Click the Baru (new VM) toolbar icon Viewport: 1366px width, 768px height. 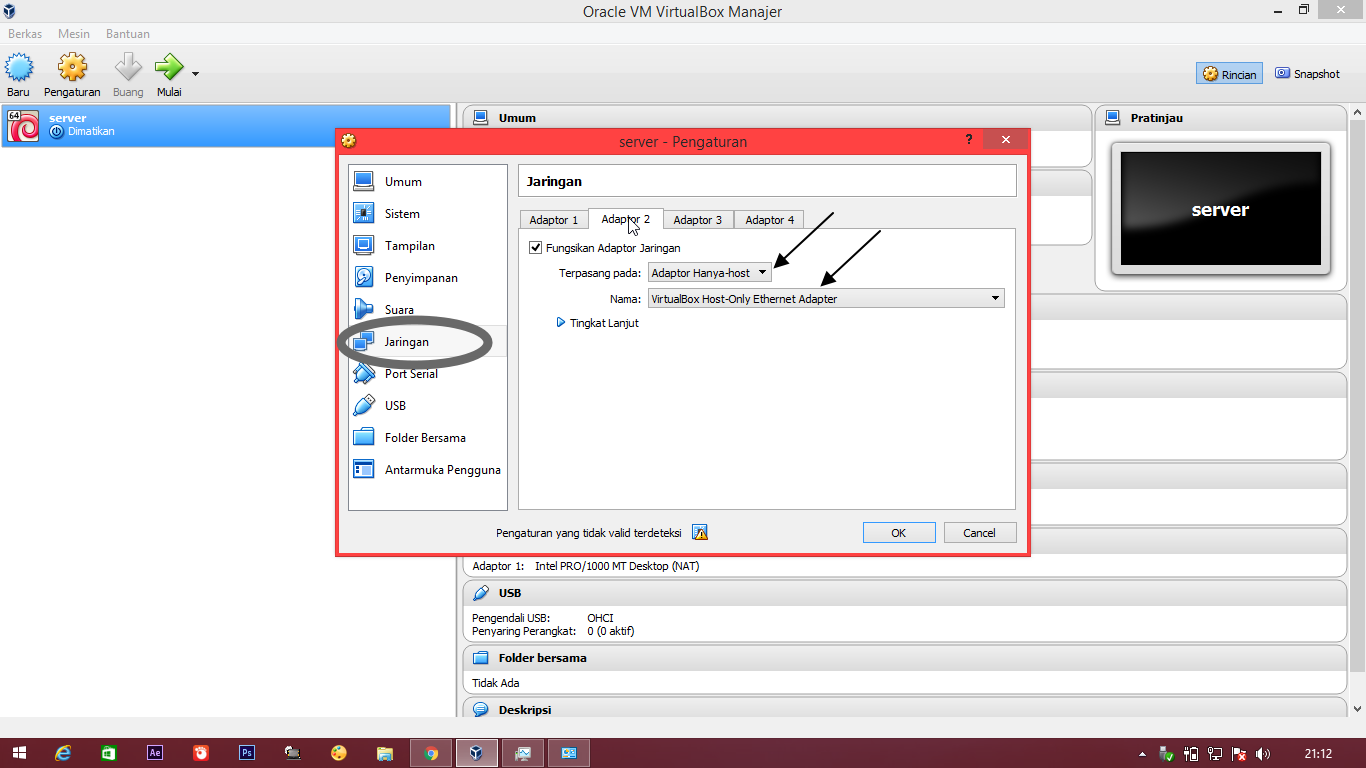pos(19,68)
